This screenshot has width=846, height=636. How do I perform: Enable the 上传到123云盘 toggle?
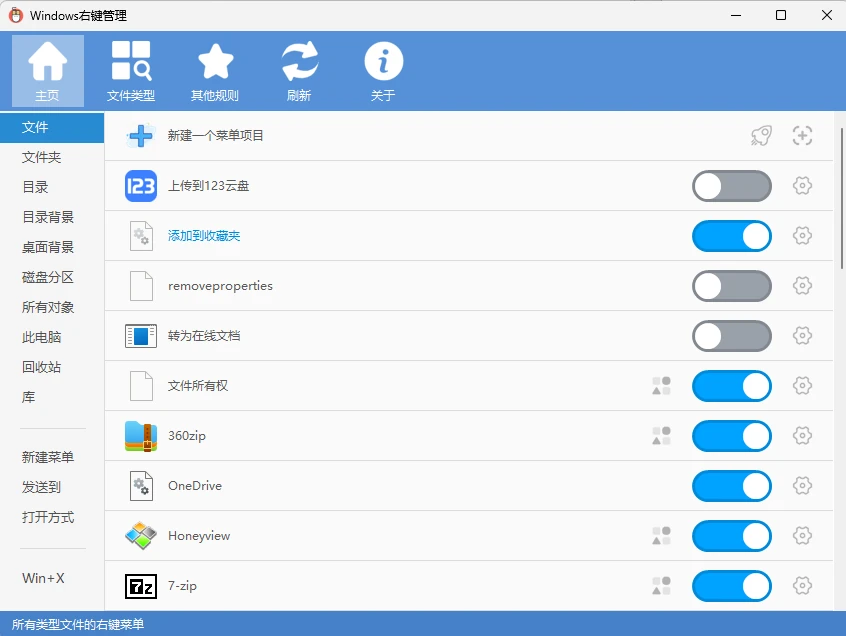pyautogui.click(x=731, y=186)
